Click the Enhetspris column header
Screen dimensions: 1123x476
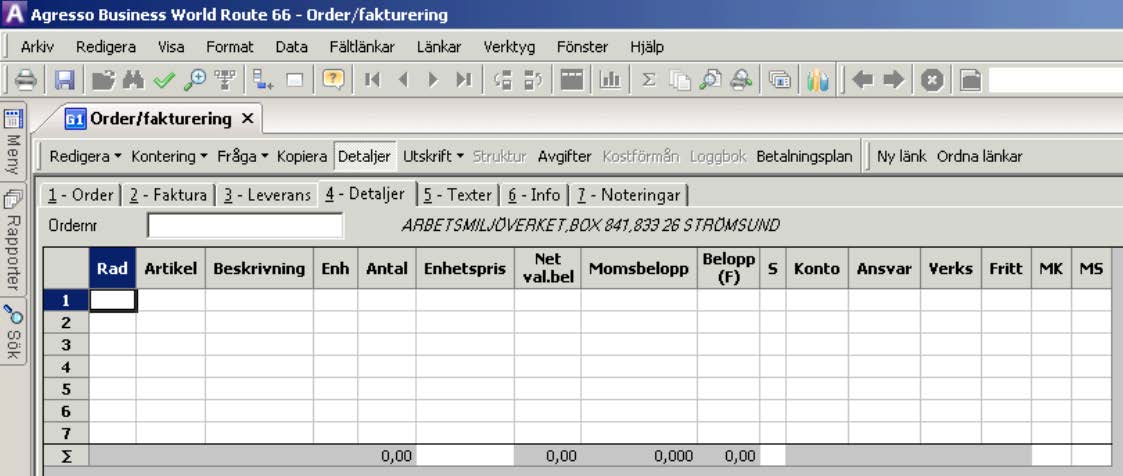click(465, 268)
